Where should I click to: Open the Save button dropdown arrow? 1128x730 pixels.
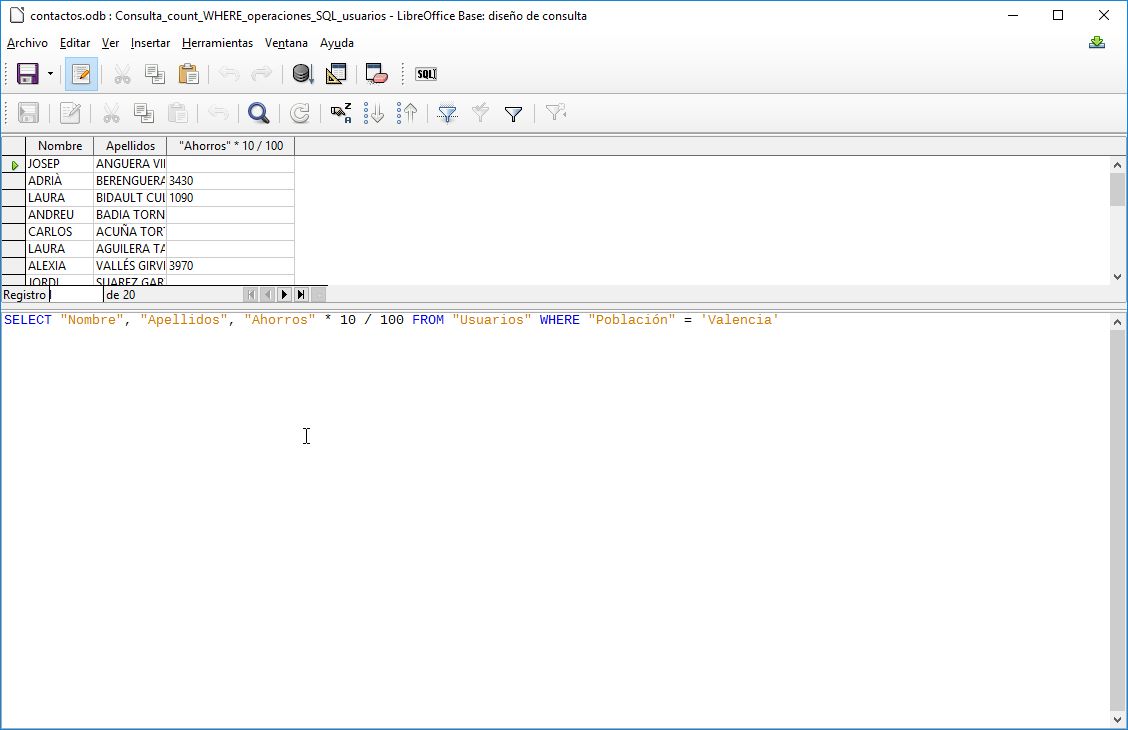(x=50, y=74)
